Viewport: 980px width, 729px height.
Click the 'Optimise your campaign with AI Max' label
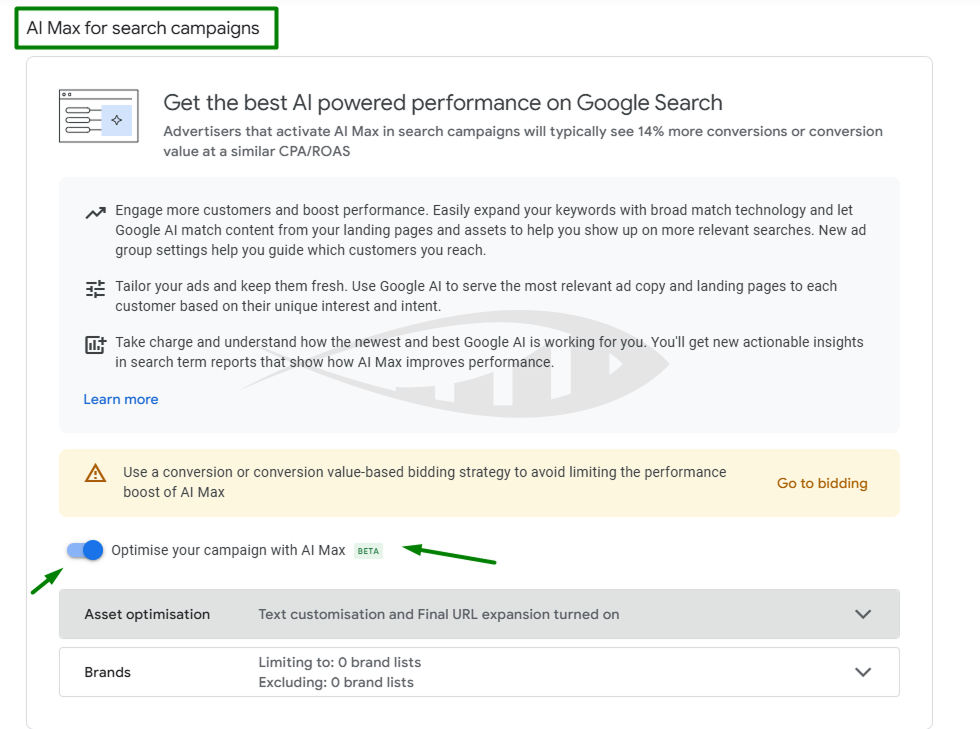pyautogui.click(x=228, y=550)
